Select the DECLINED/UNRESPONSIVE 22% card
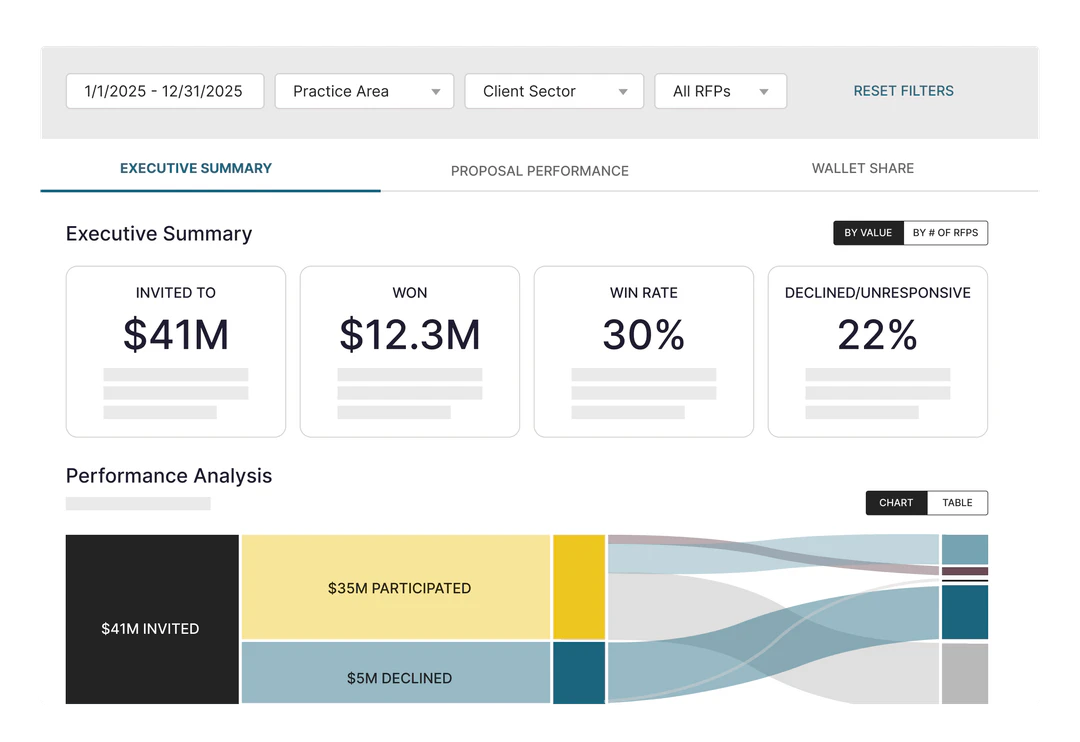Image resolution: width=1080 pixels, height=742 pixels. coord(878,351)
